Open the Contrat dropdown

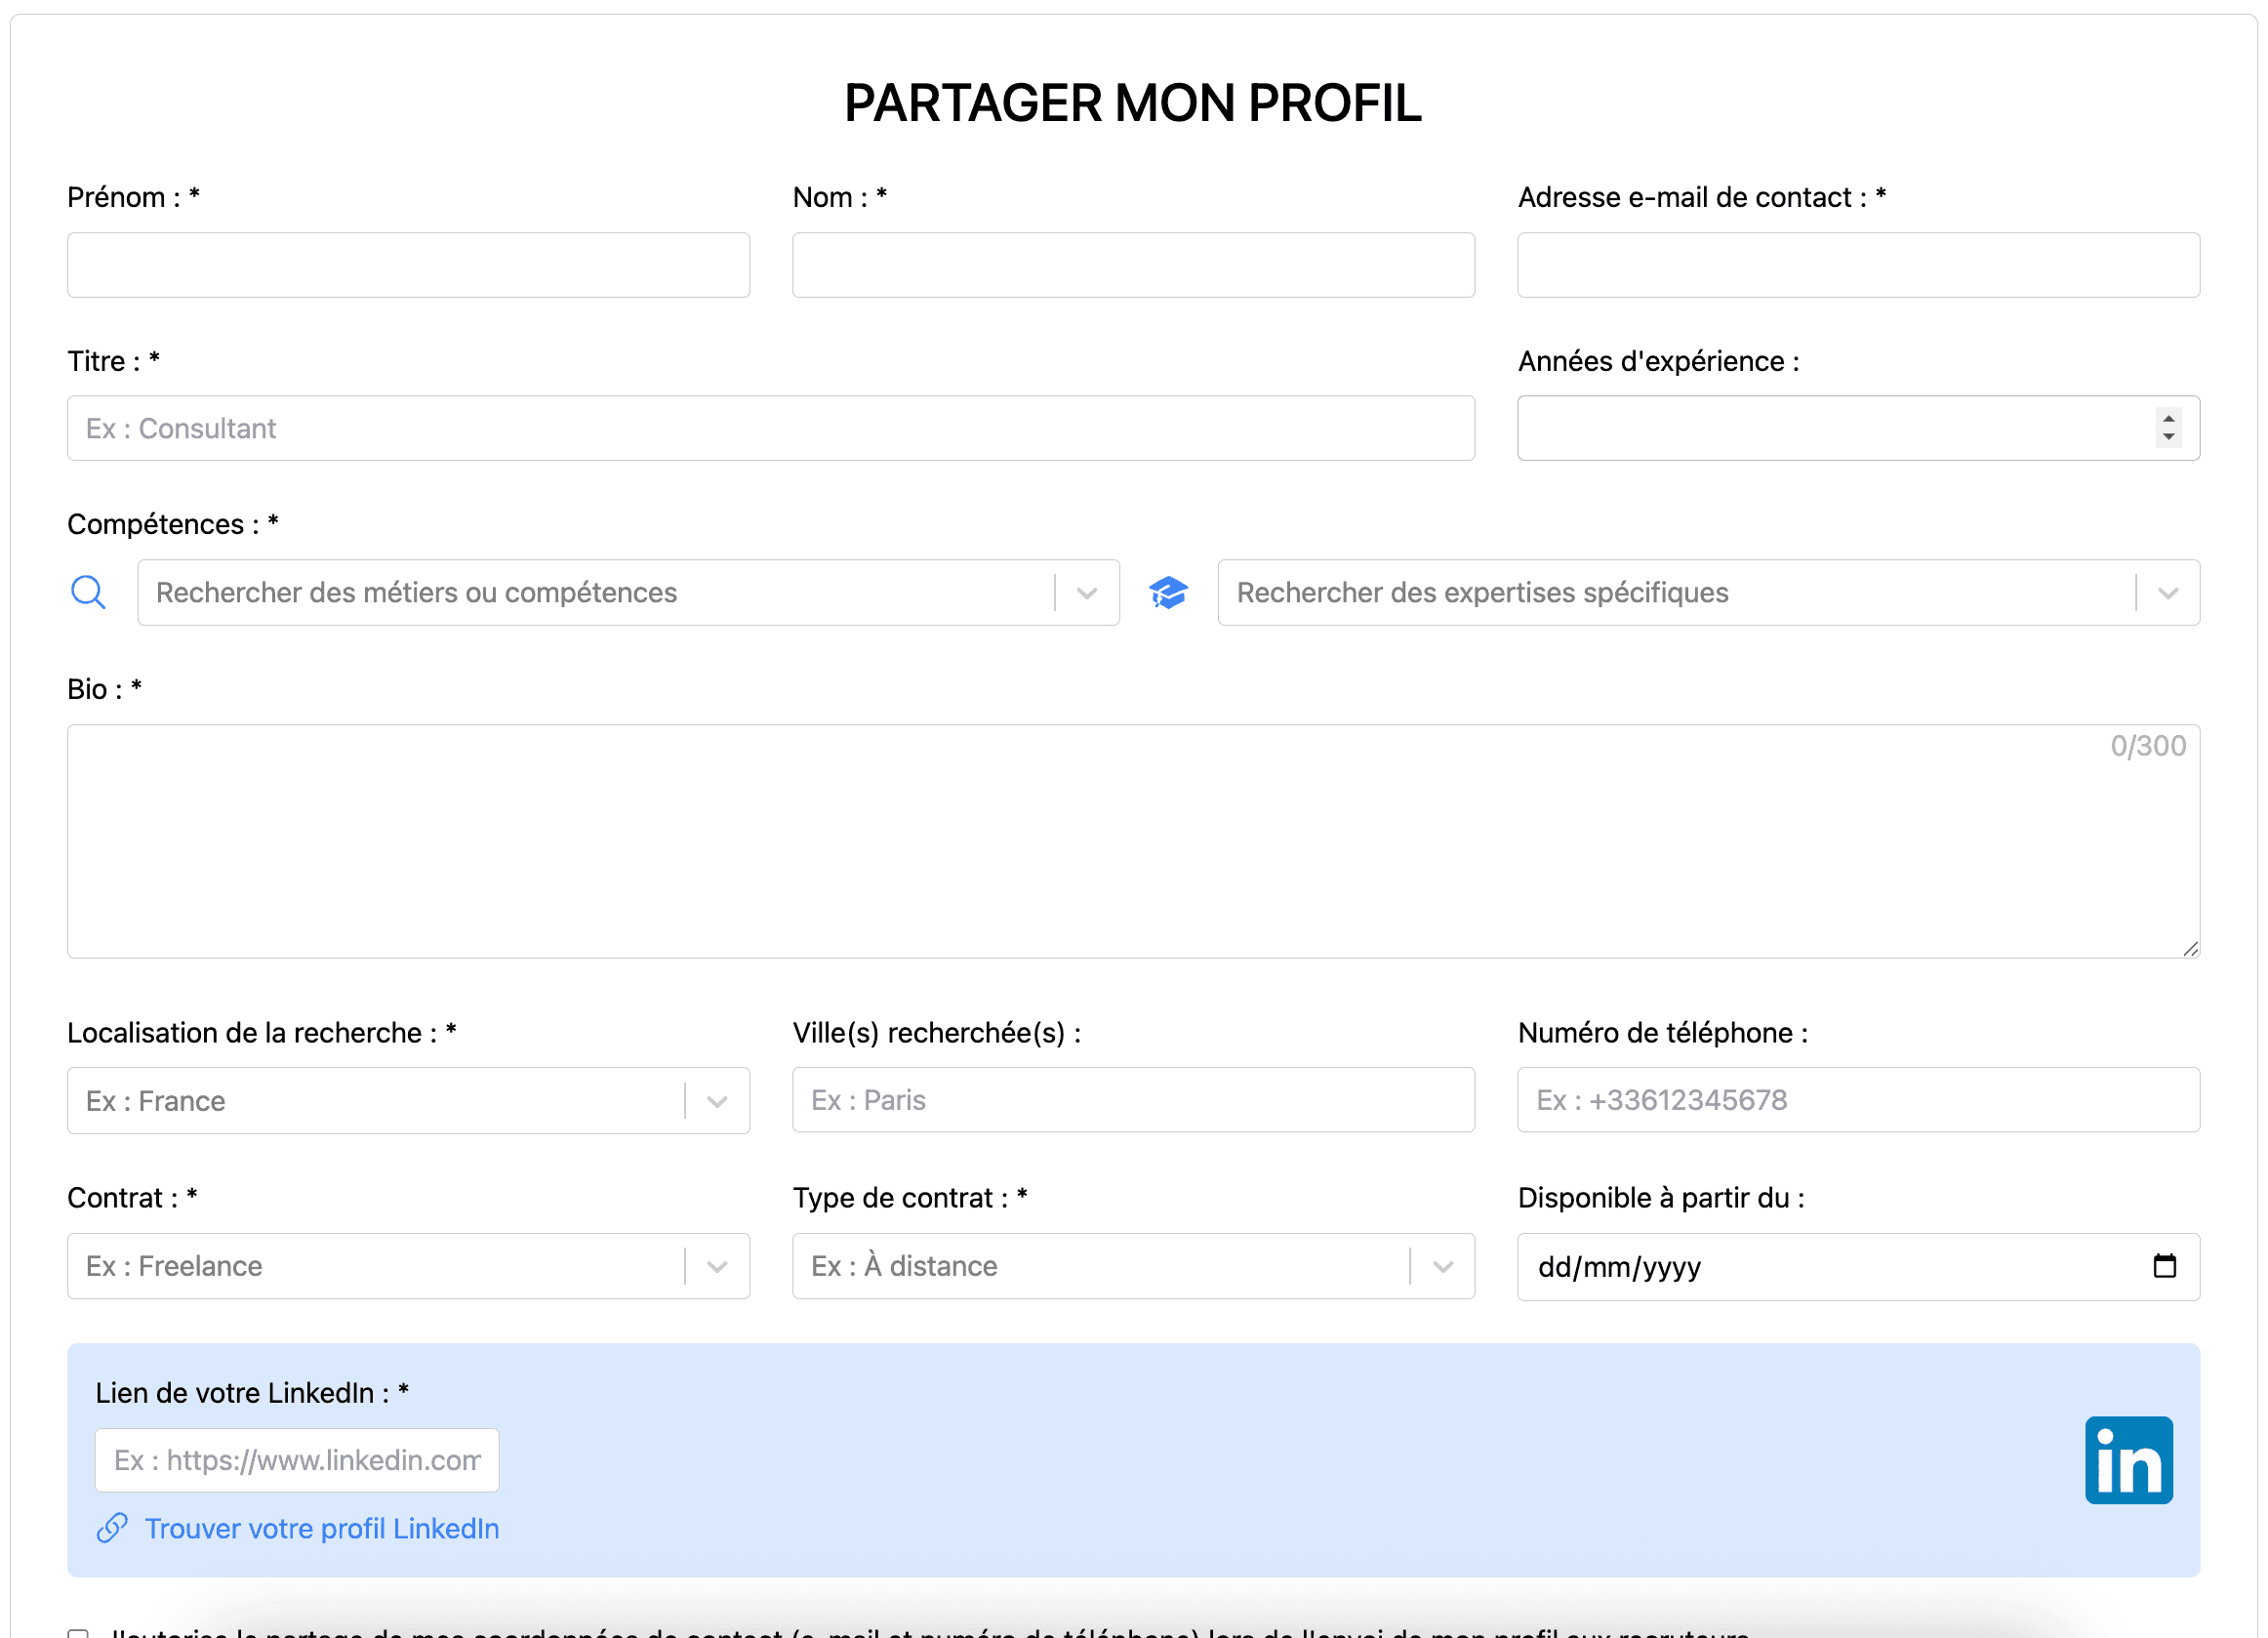[x=717, y=1266]
